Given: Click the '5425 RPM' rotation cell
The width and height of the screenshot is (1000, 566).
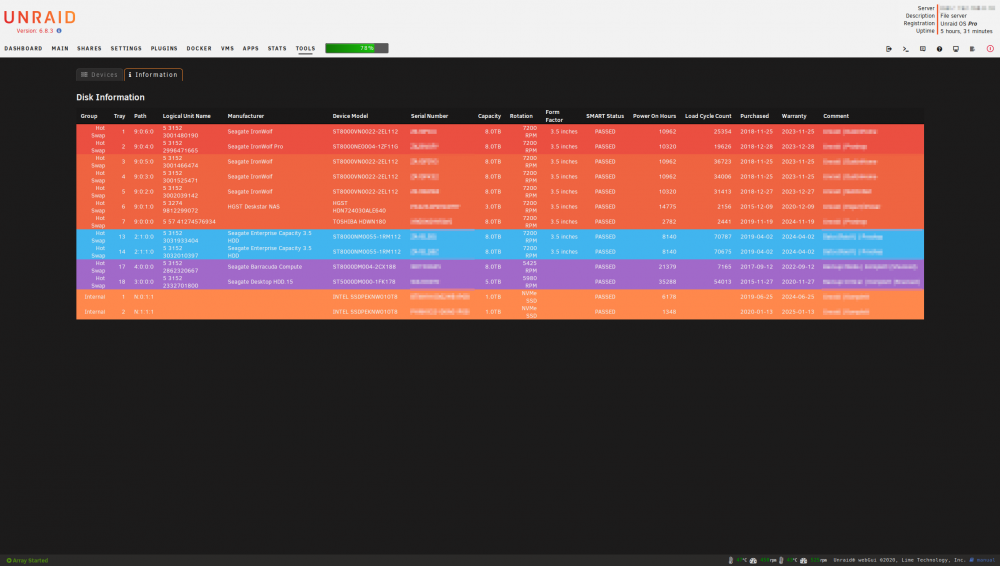Looking at the screenshot, I should tap(530, 267).
